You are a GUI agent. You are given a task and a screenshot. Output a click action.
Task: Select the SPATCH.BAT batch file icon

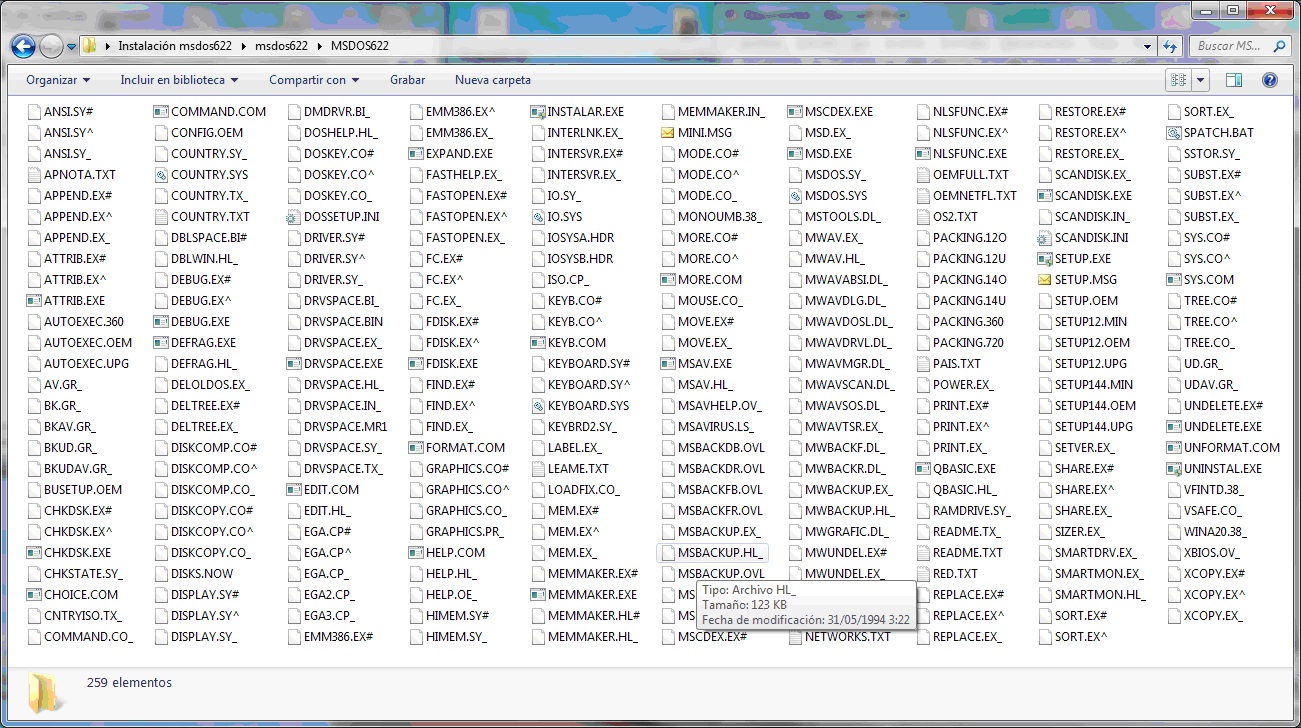point(1174,133)
